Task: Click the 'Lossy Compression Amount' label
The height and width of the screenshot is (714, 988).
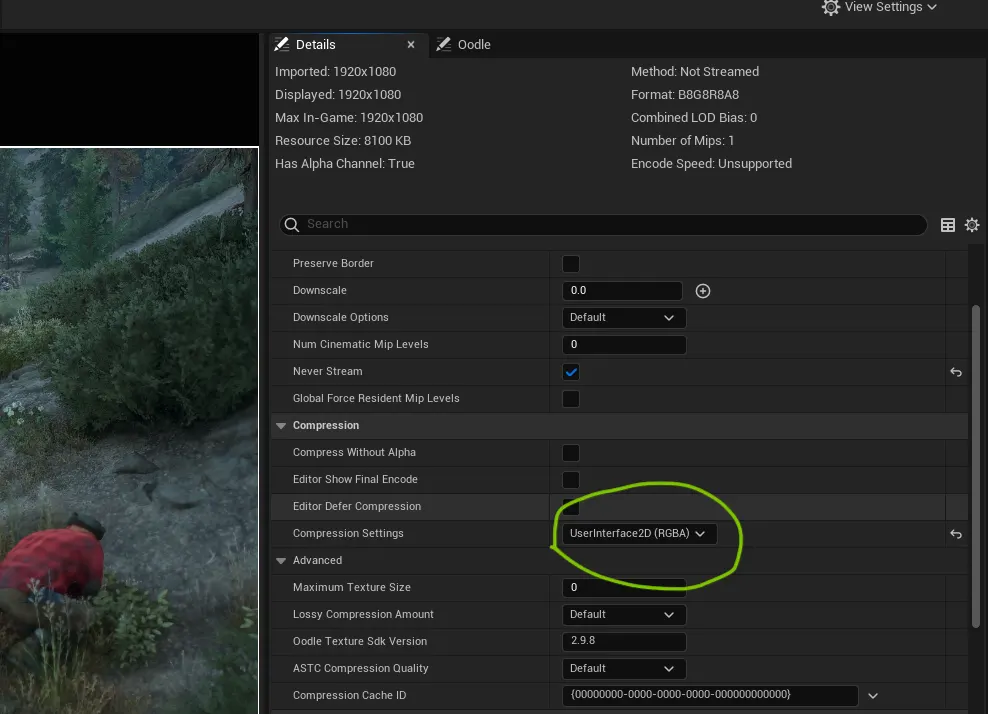Action: pos(363,614)
